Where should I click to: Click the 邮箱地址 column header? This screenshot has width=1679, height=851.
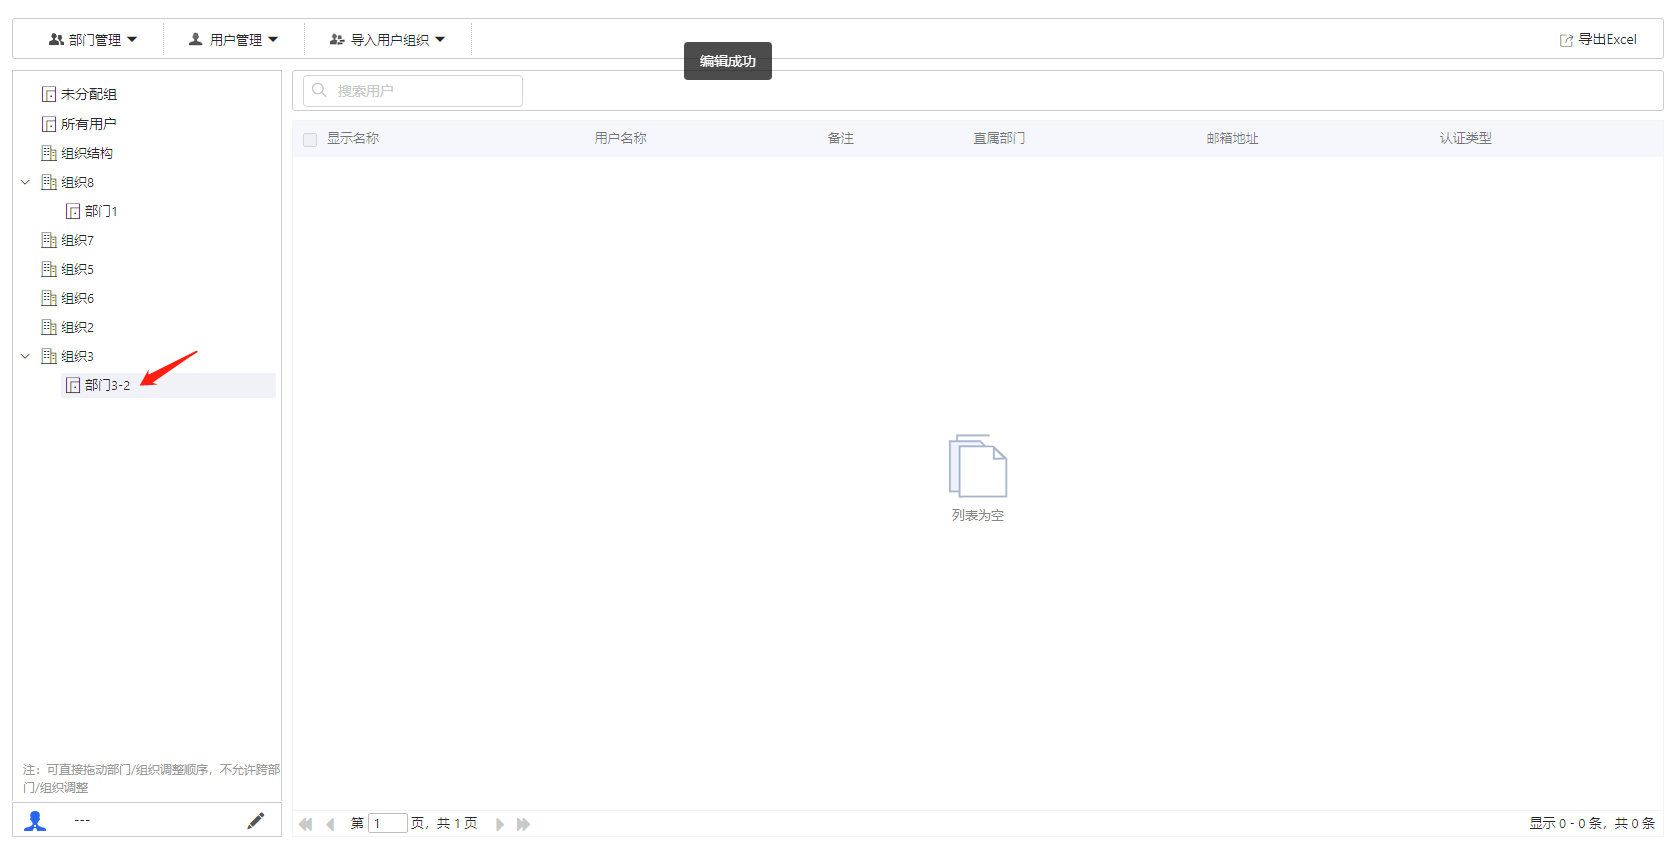coord(1232,138)
